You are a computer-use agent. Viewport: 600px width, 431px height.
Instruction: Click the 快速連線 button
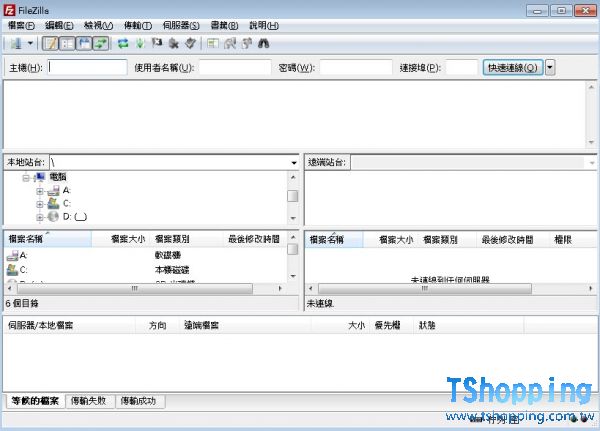coord(512,68)
